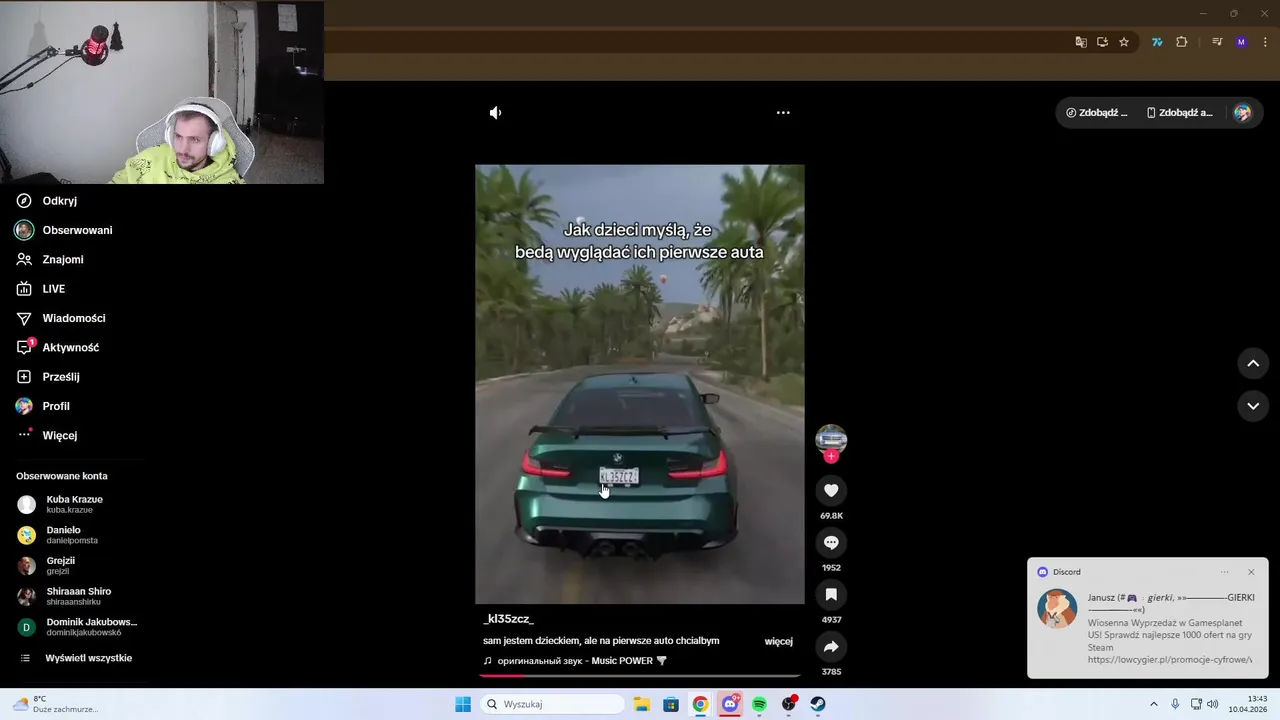Expand caption with więcej
Screen dimensions: 1280x720
coord(778,641)
